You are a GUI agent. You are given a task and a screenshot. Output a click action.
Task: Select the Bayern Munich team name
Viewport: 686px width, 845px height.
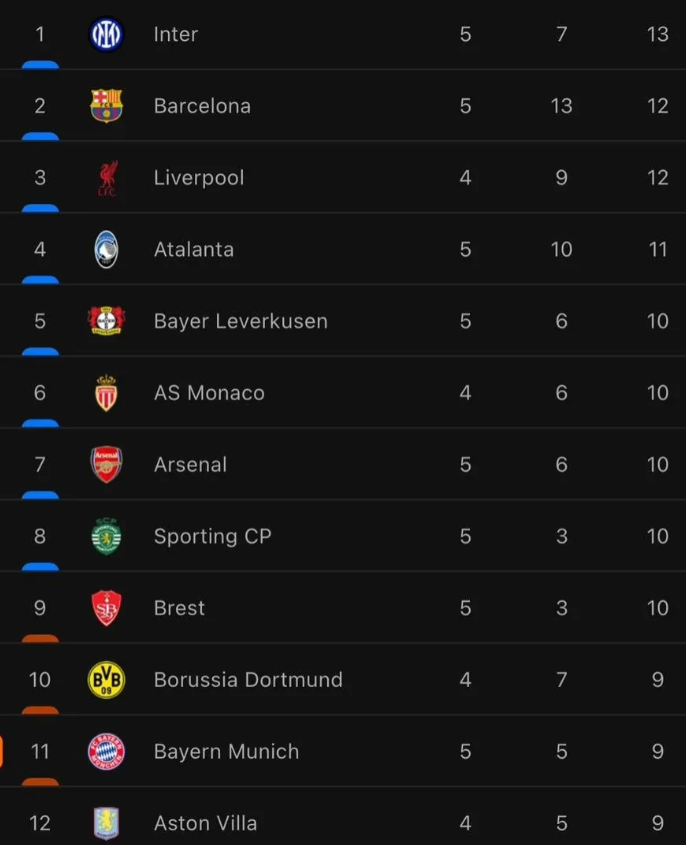[x=226, y=751]
